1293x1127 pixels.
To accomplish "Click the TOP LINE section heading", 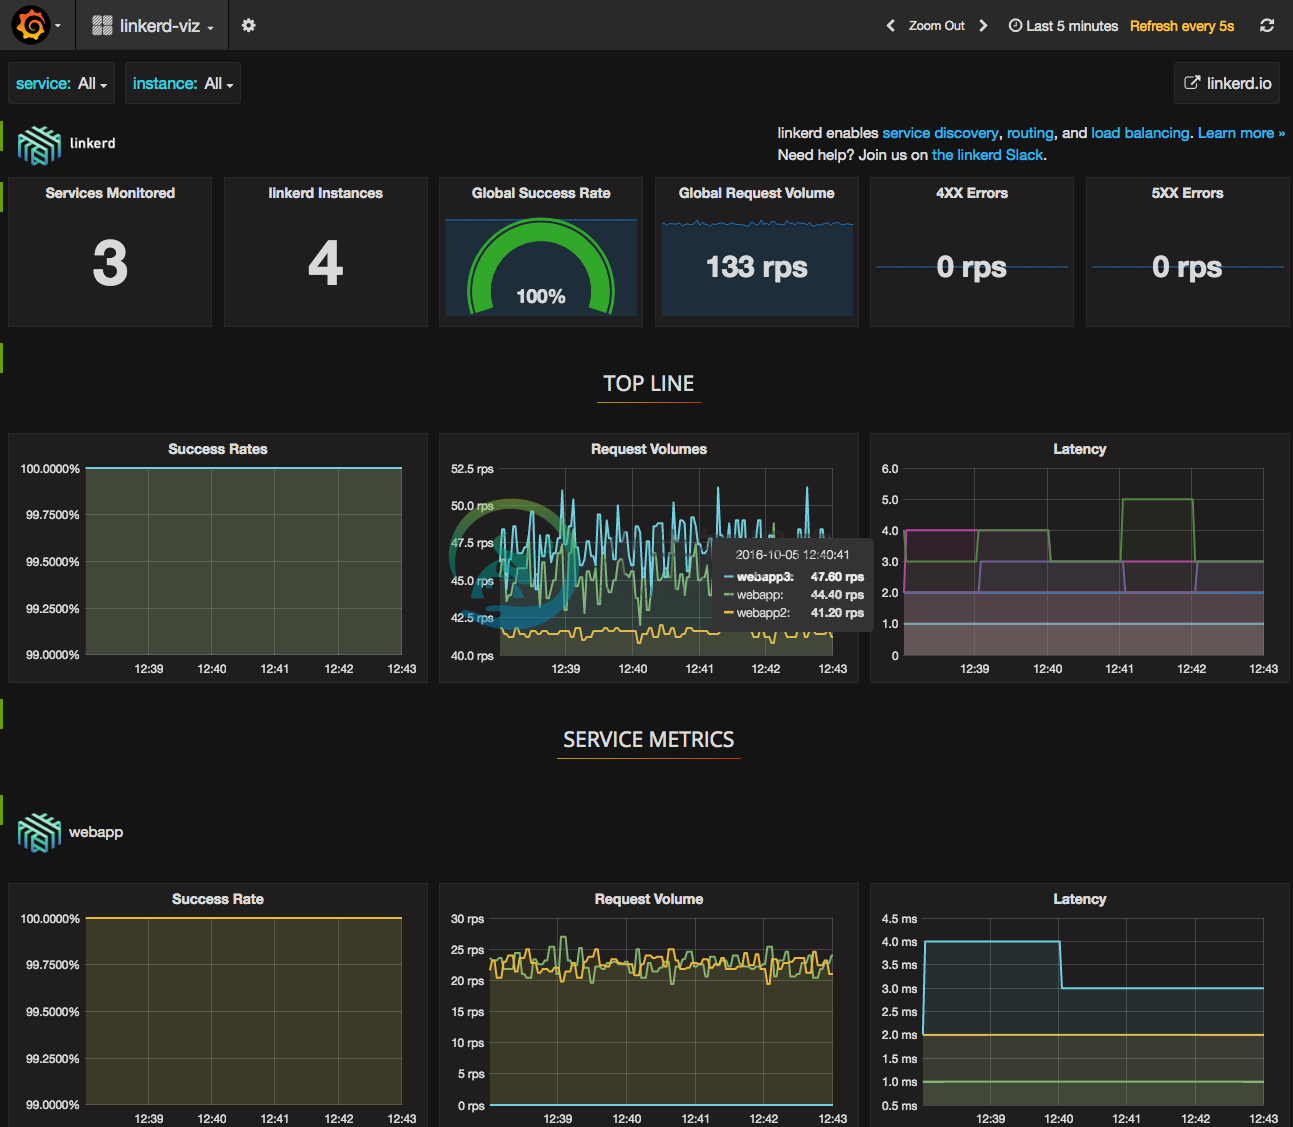I will 649,384.
